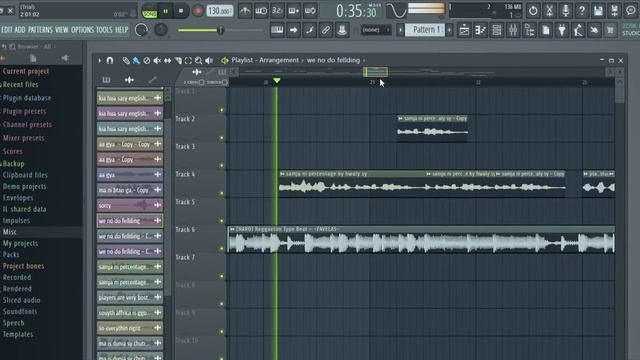Open Current project in Browser
Screen dimensions: 640x360
point(26,71)
